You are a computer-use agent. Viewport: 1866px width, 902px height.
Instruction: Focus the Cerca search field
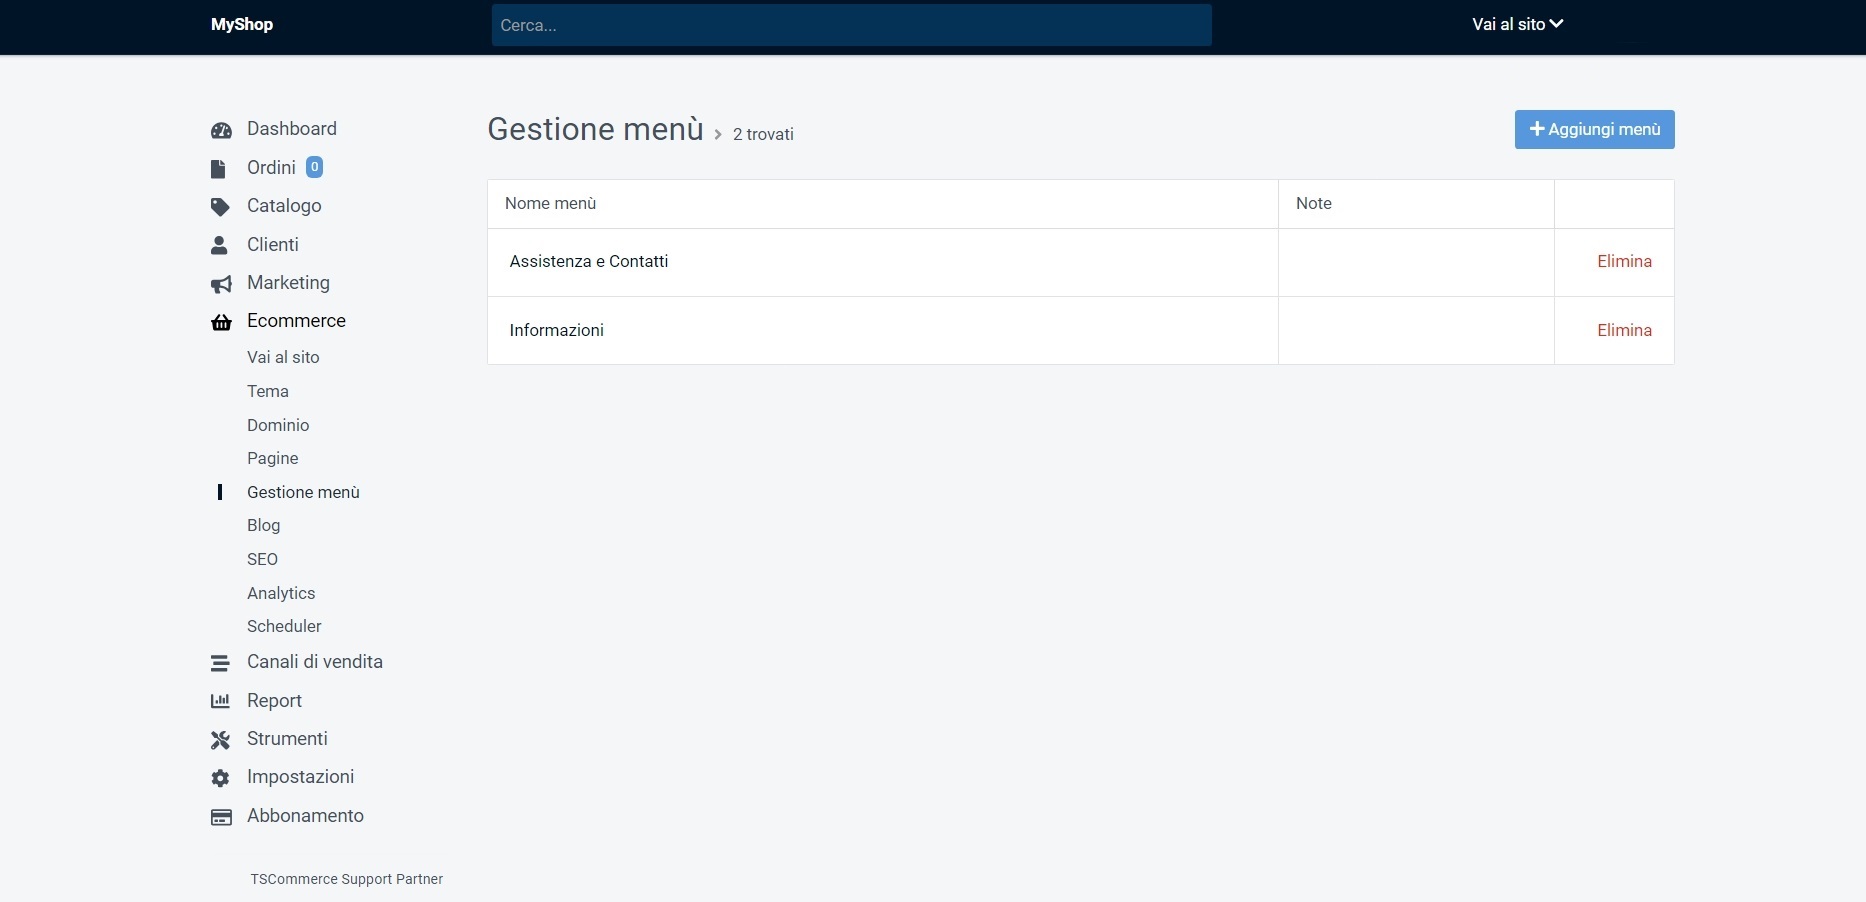(x=851, y=25)
